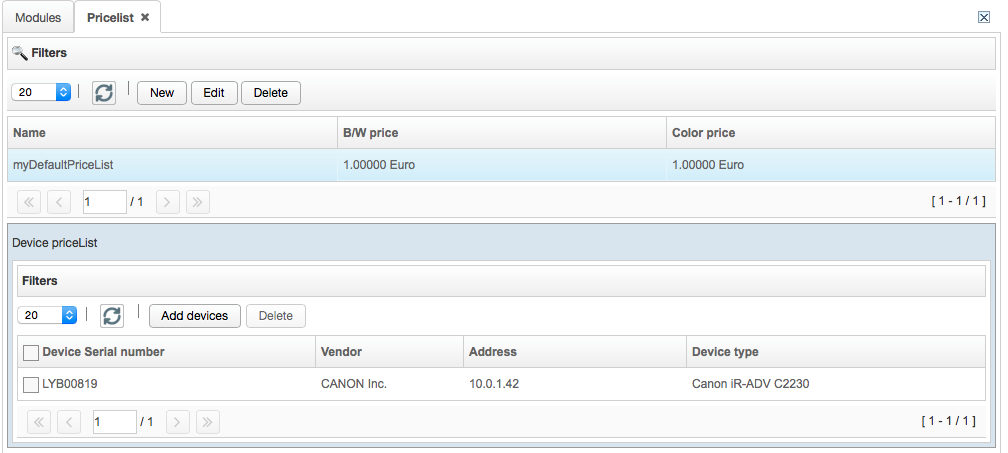1008x453 pixels.
Task: Click the page number field in pricelist pager
Action: (x=105, y=202)
